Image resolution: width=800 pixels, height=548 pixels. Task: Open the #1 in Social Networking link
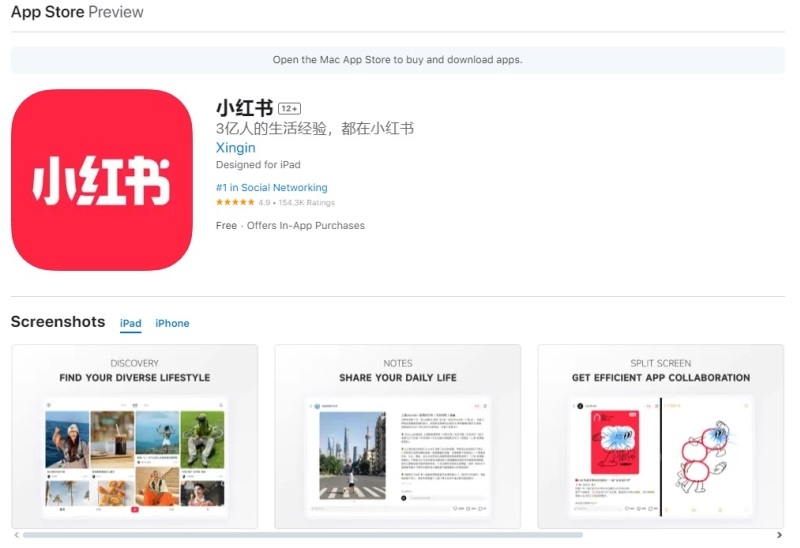(271, 187)
